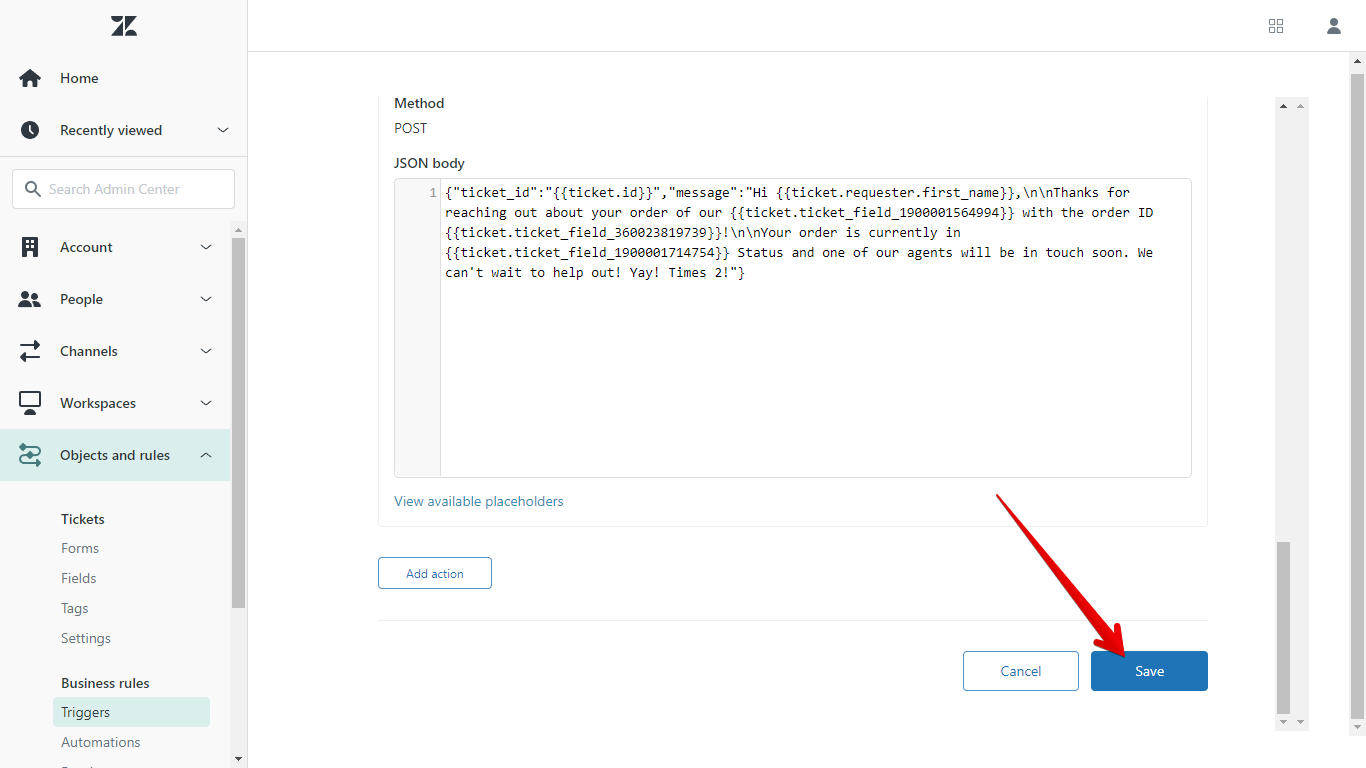Focus the Search Admin Center field
1366x768 pixels.
pos(124,189)
